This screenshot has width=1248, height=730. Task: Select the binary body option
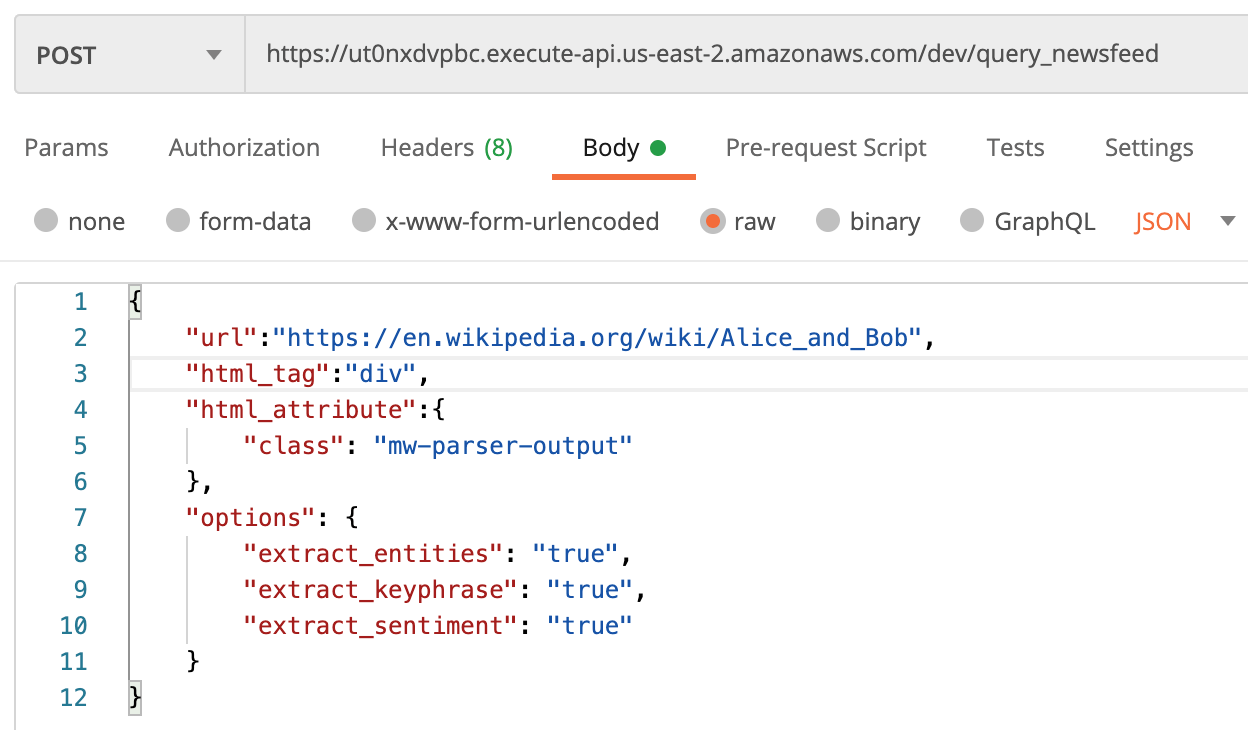[x=868, y=221]
